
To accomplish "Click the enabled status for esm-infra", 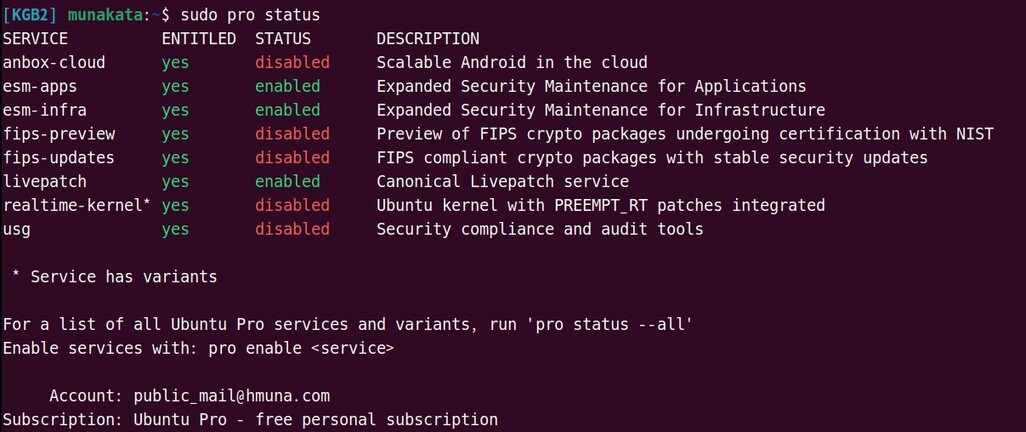I will click(287, 110).
